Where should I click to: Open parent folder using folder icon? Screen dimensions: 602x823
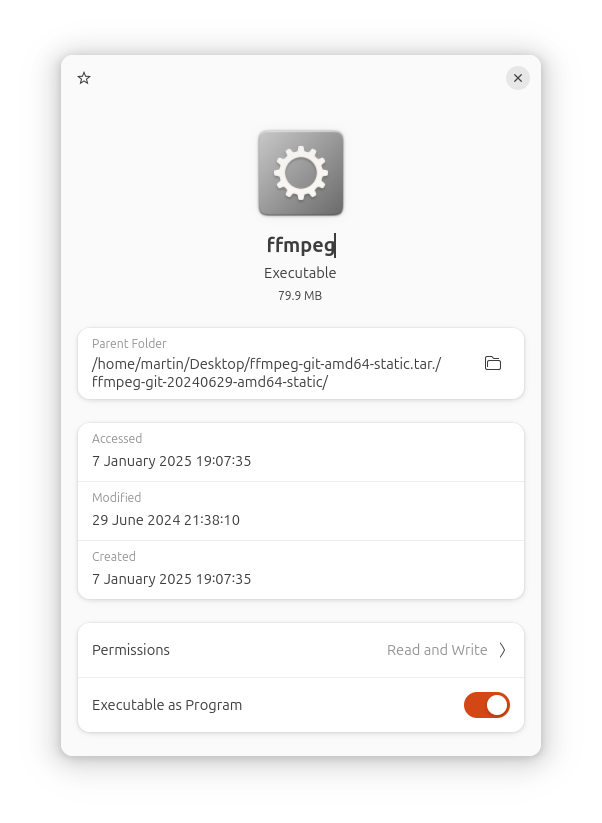pos(493,363)
